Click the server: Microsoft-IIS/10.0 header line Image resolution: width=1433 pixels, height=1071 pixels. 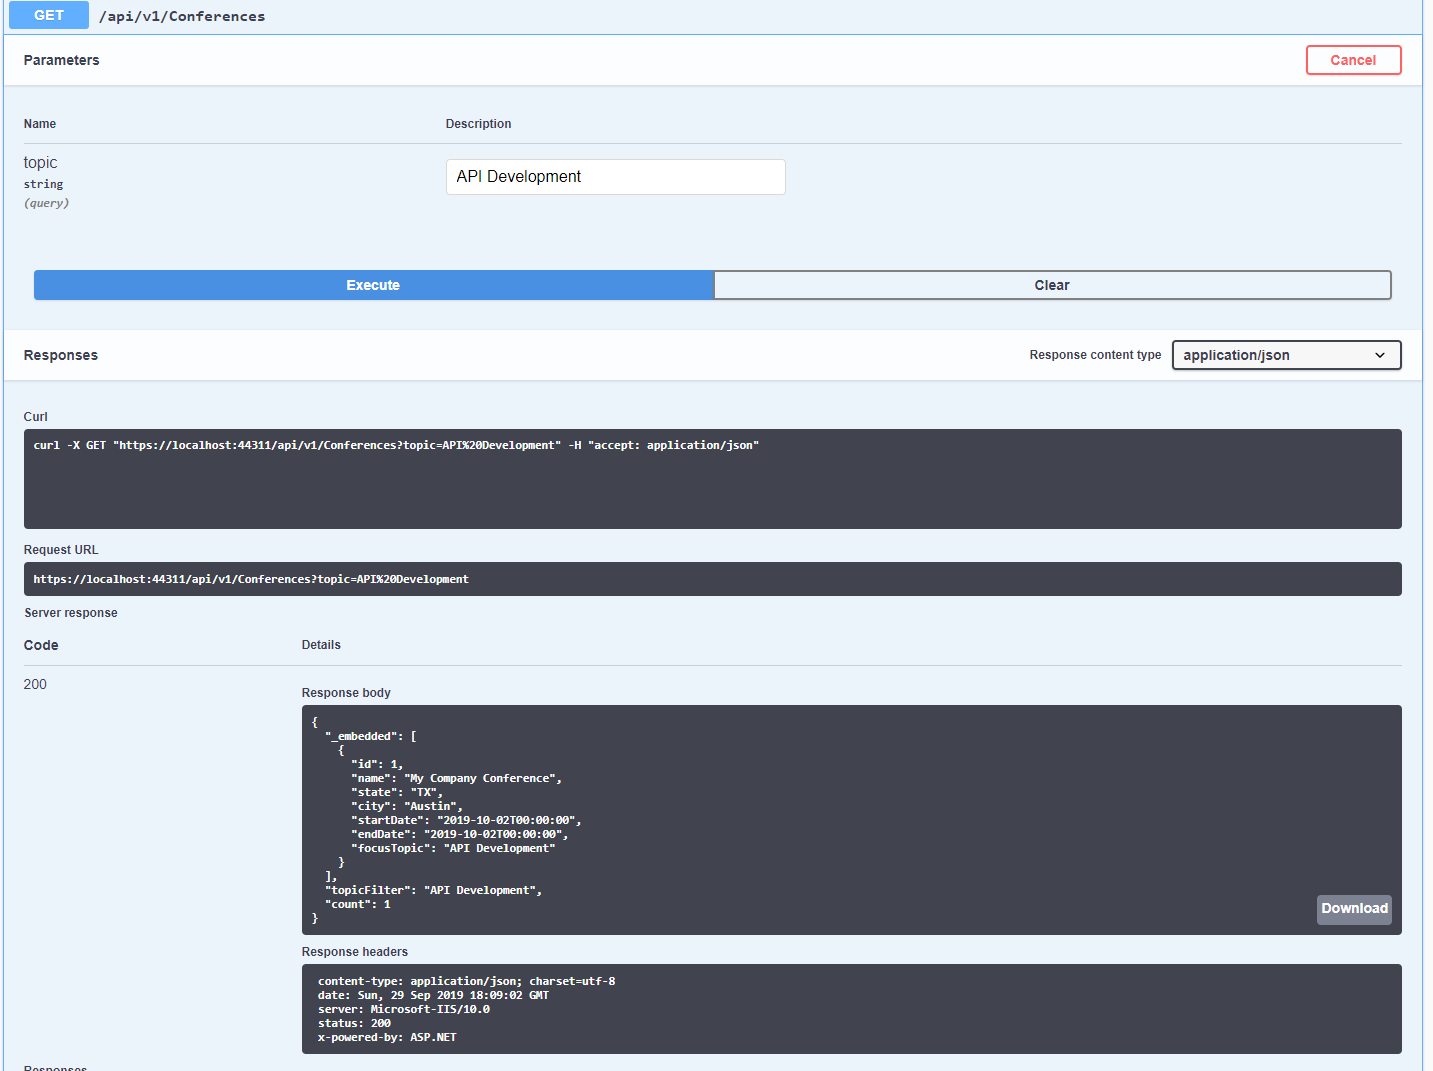404,1009
